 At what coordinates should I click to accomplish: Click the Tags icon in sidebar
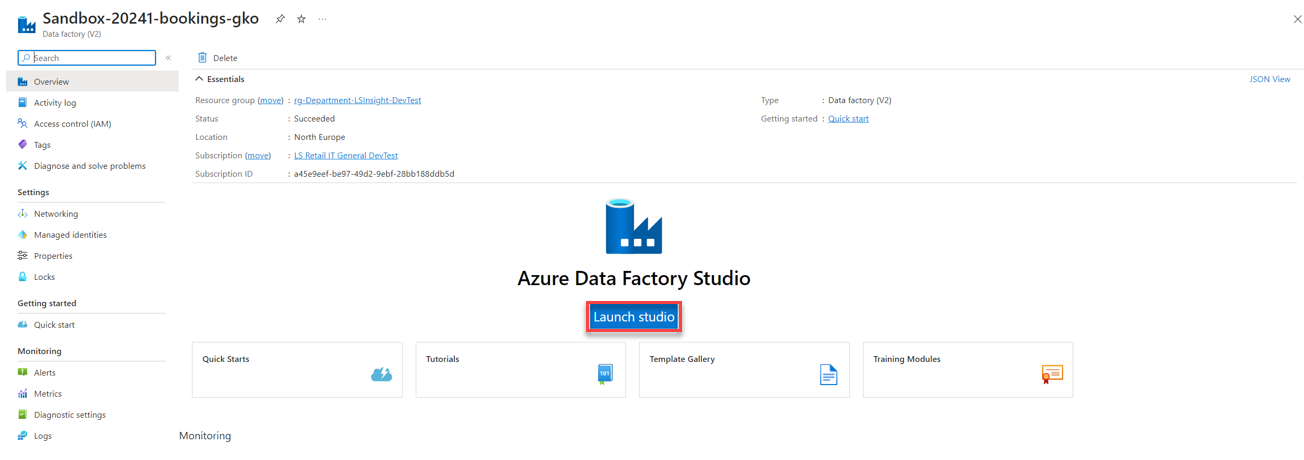[22, 145]
